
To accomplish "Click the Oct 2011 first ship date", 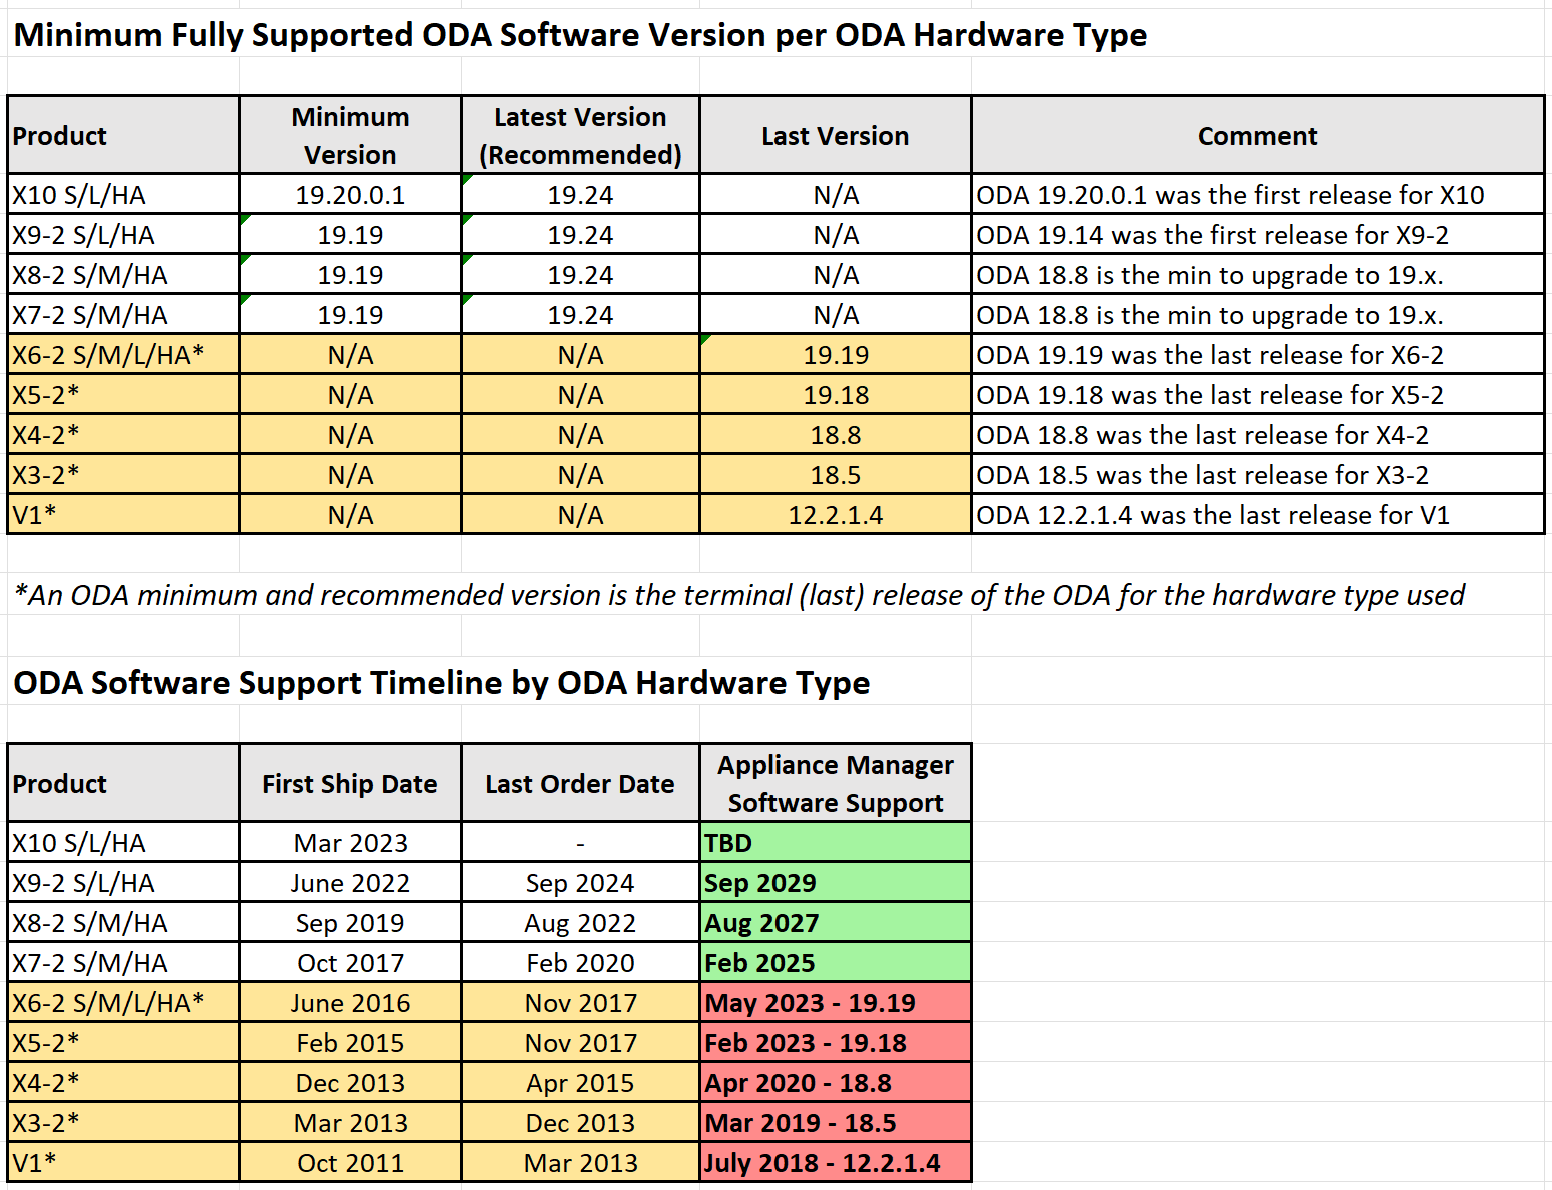I will (350, 1162).
